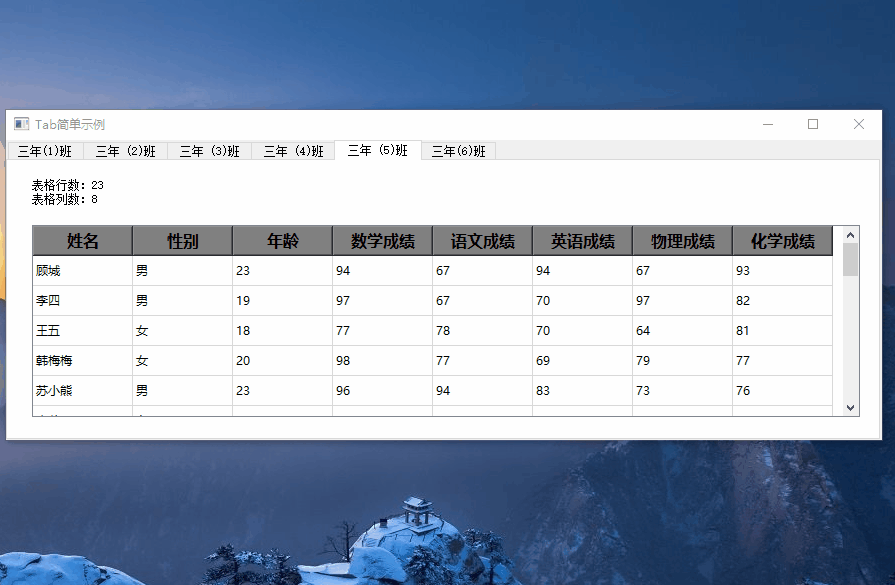Click the 性别 column header
The height and width of the screenshot is (585, 895).
pyautogui.click(x=183, y=241)
